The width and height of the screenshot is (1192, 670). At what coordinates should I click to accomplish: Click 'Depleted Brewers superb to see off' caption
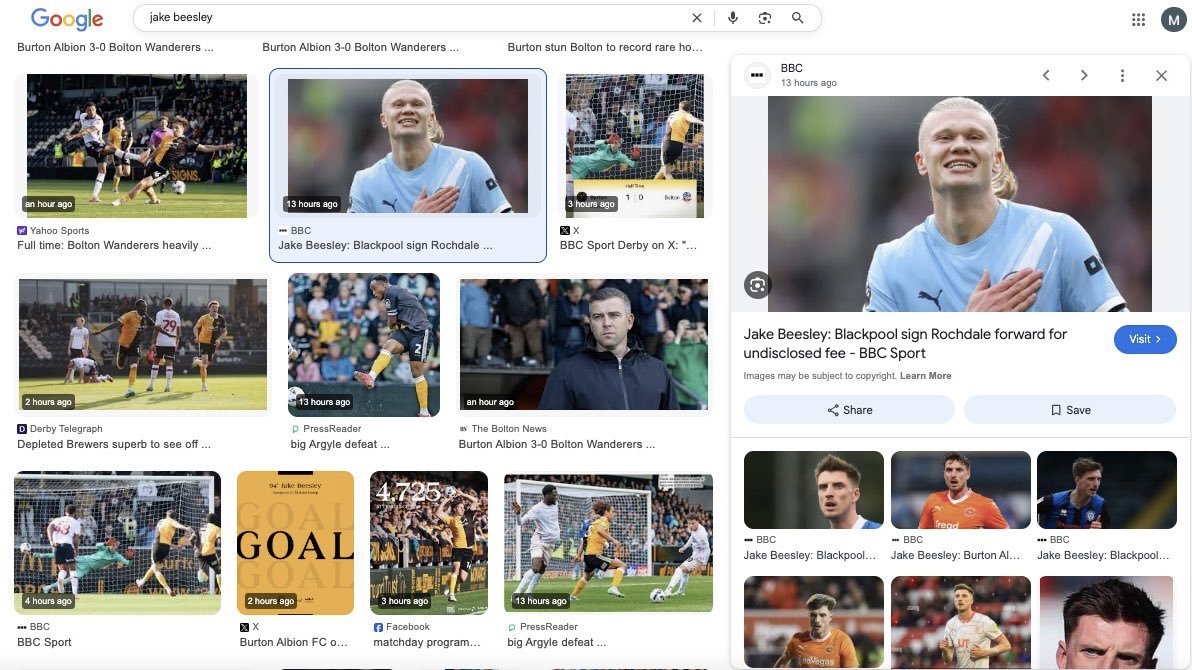tap(114, 444)
